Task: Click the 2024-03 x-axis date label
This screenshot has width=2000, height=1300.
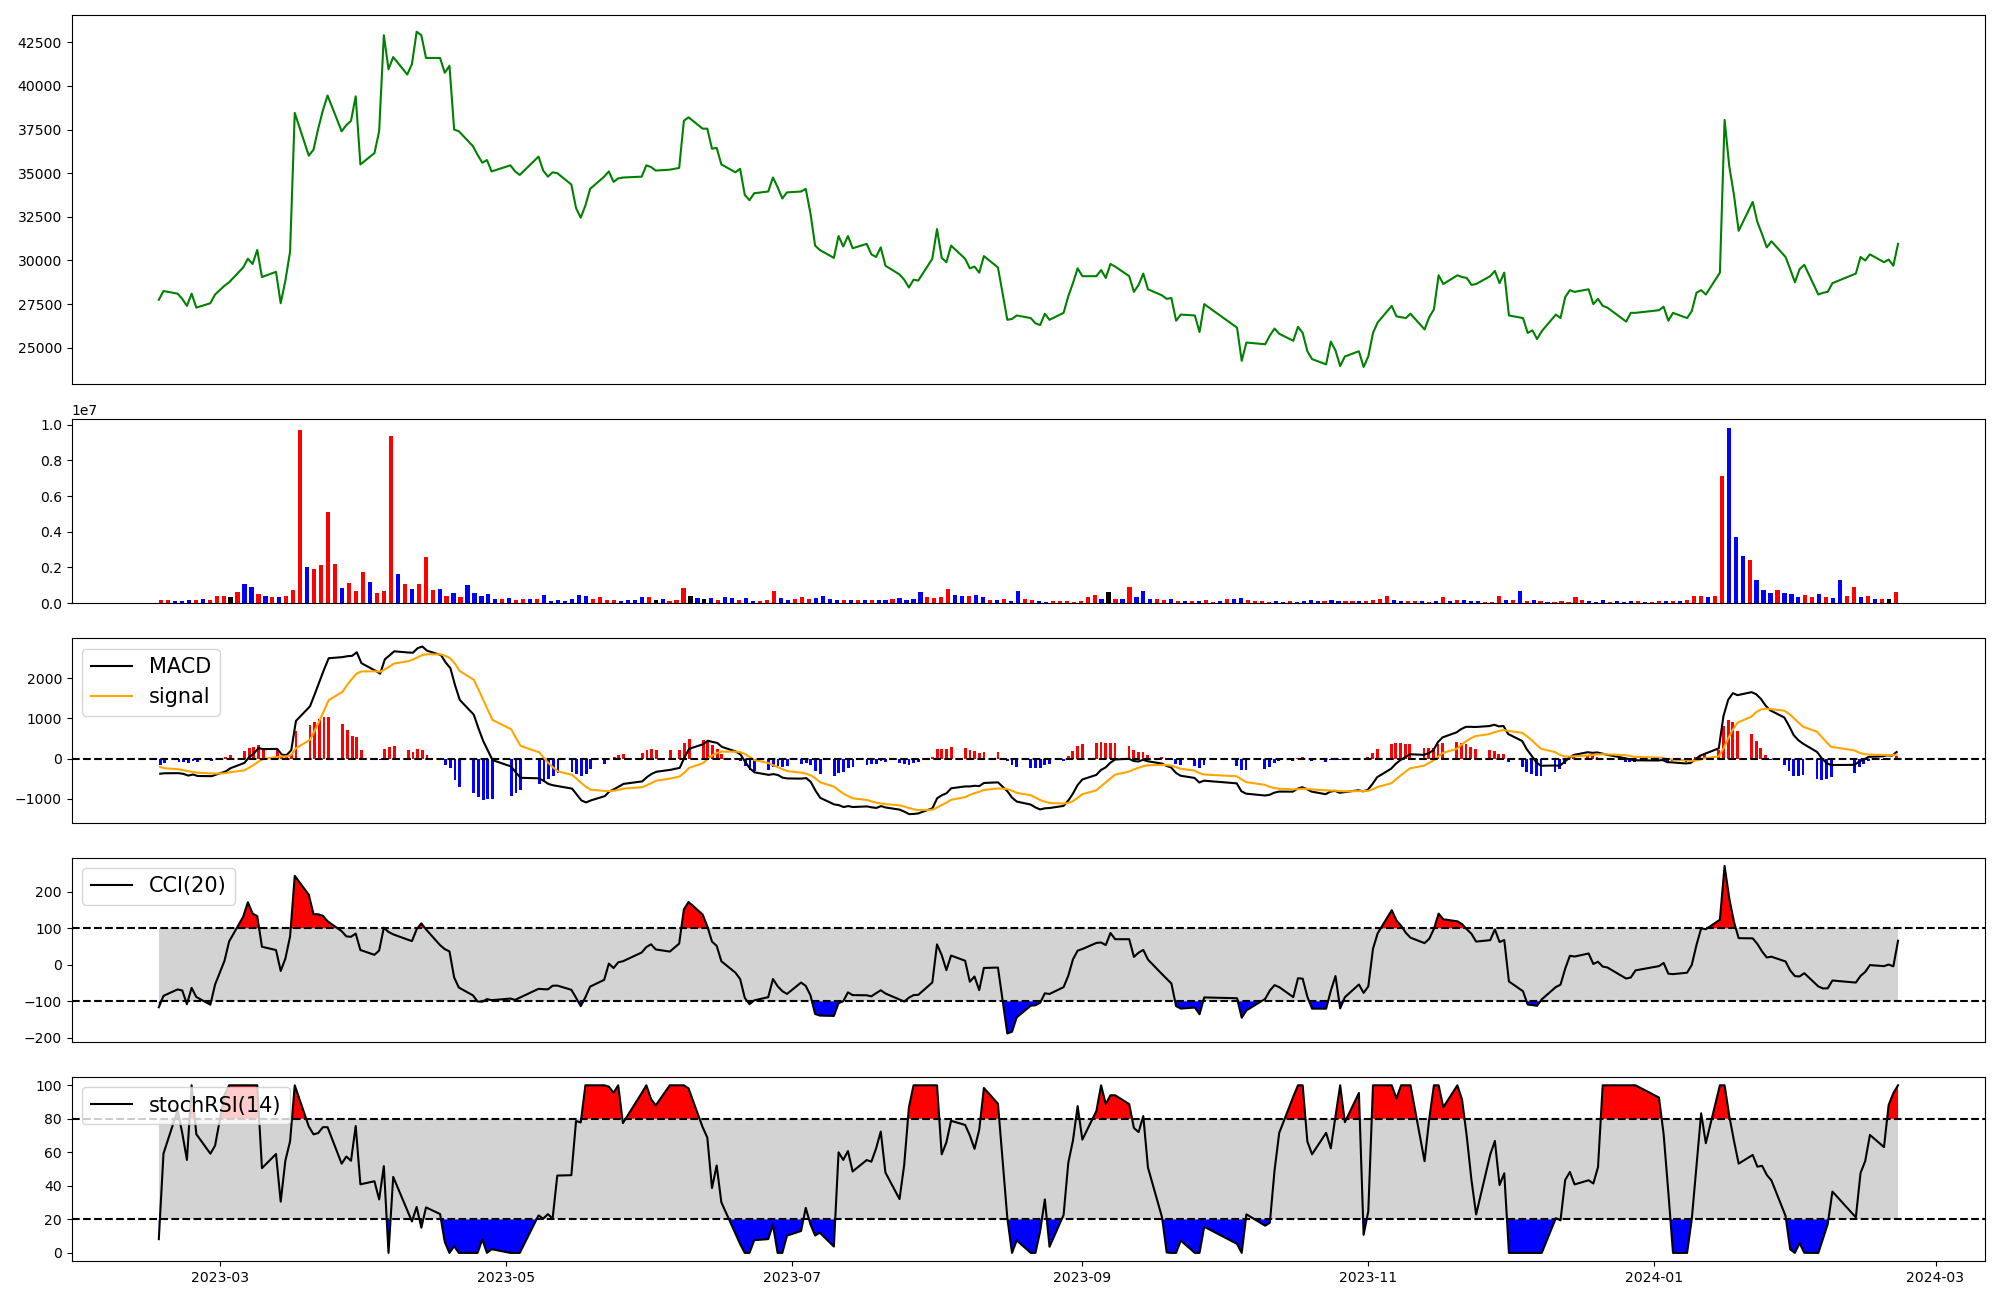Action: (x=1936, y=1277)
